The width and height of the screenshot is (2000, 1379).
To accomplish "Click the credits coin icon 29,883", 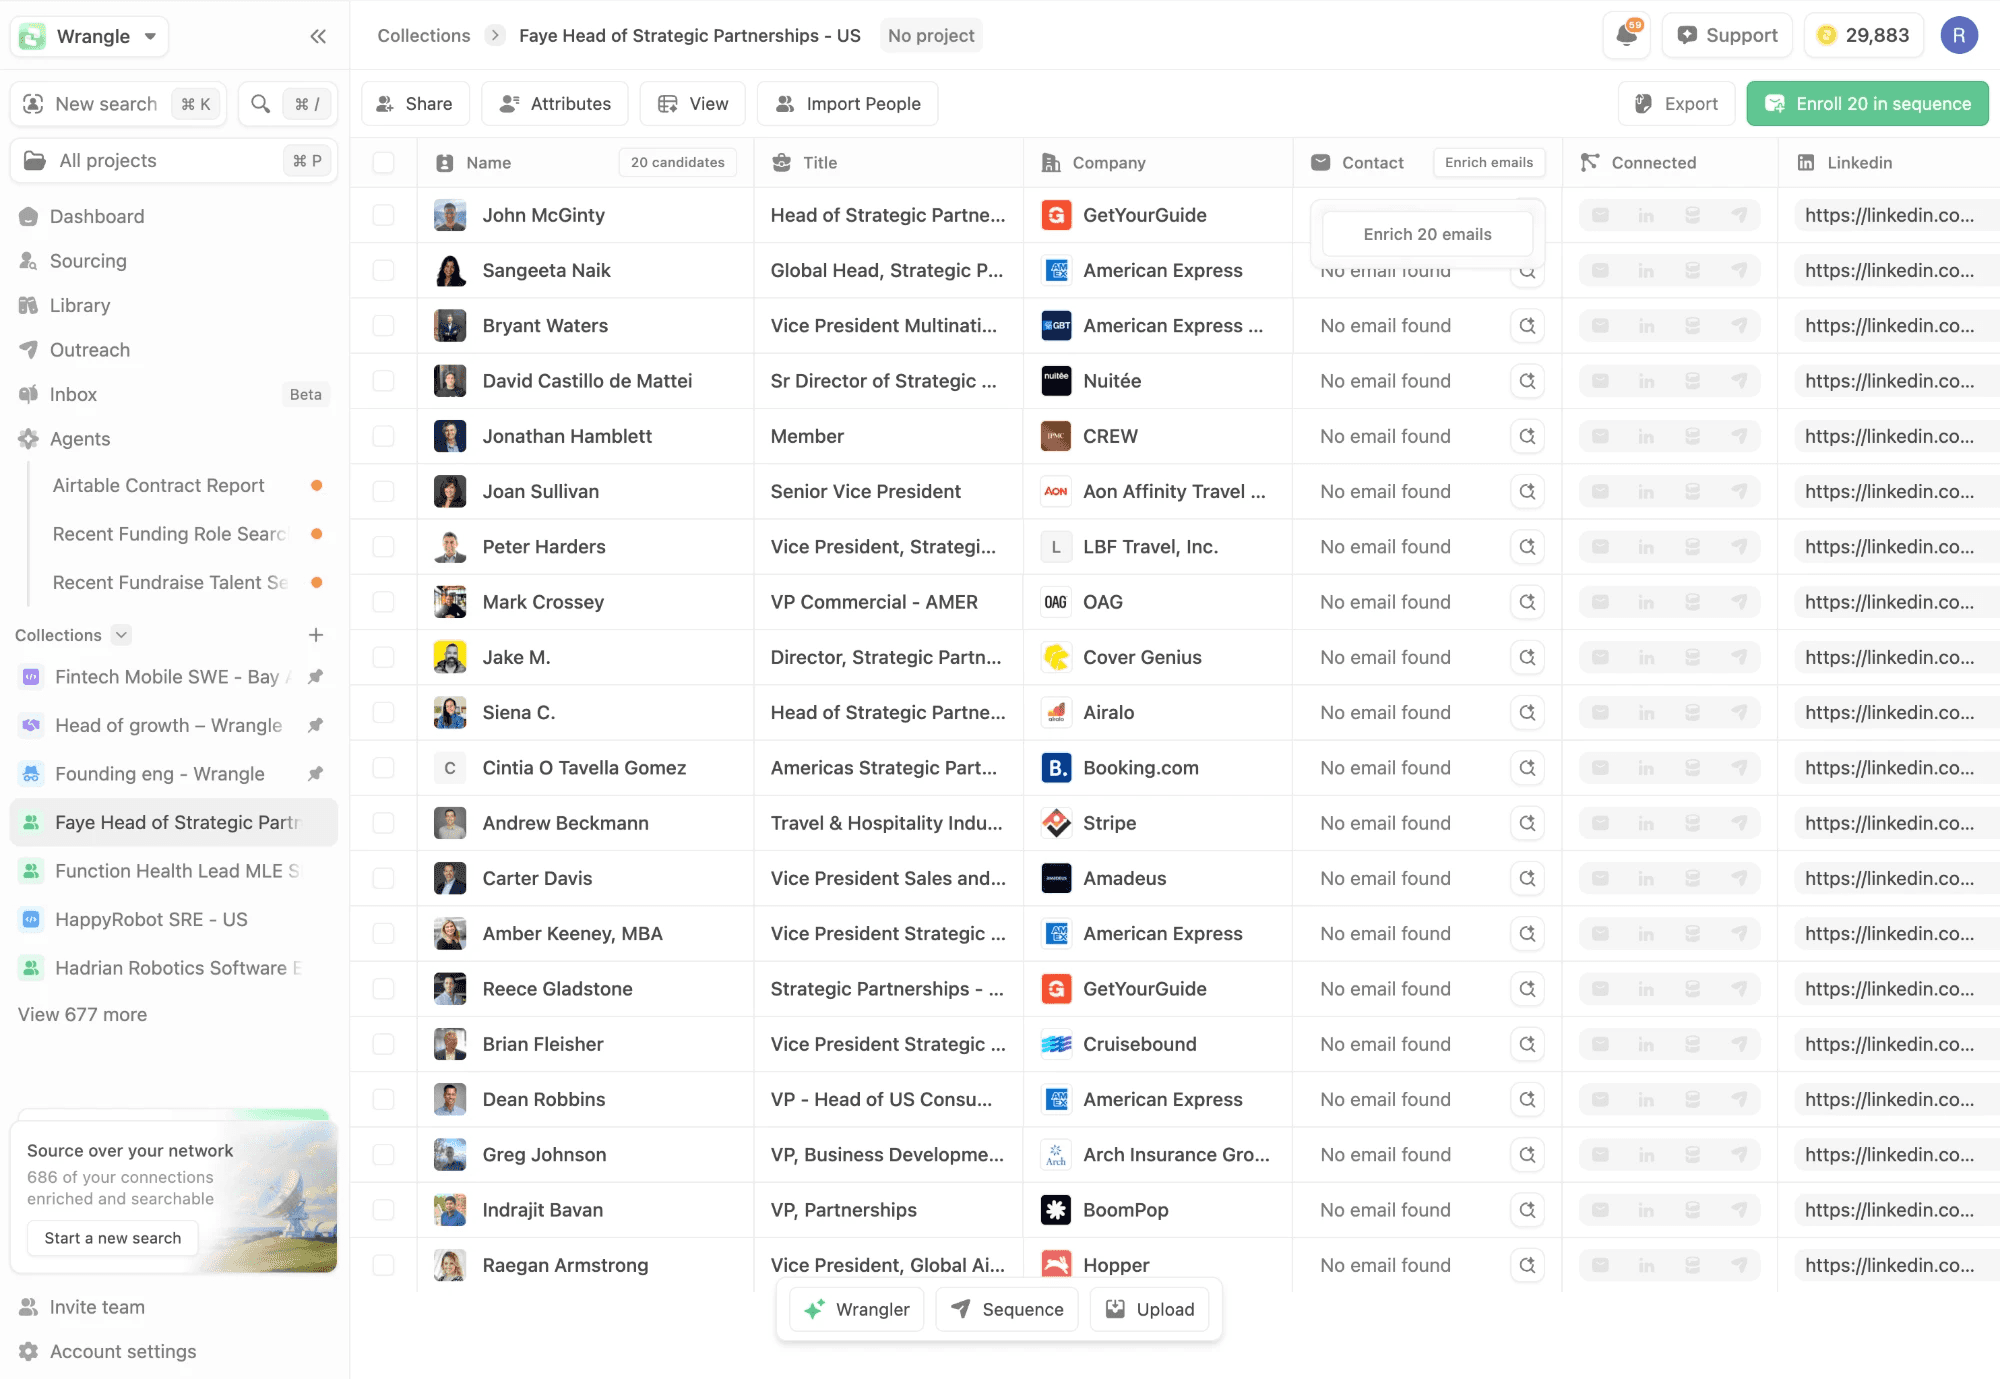I will (x=1826, y=35).
